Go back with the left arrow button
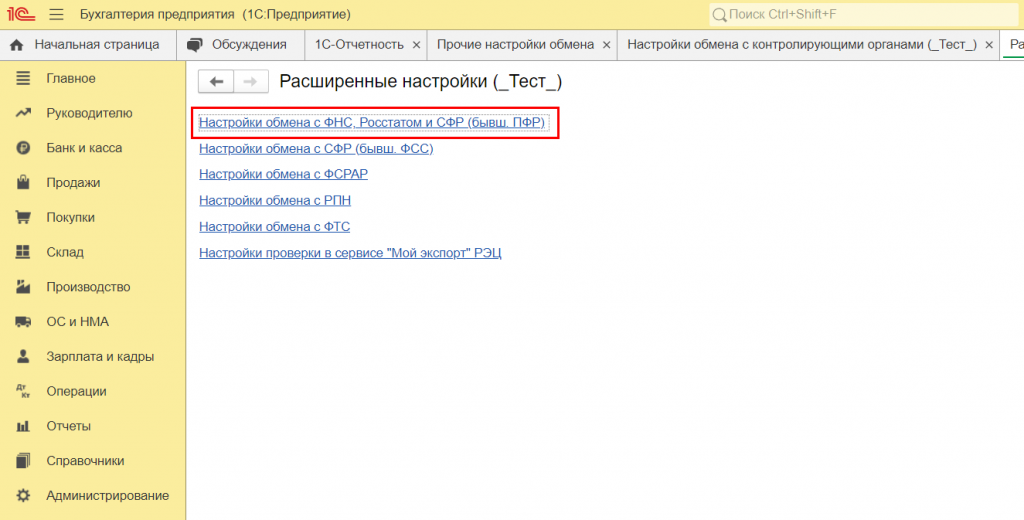The width and height of the screenshot is (1024, 520). 216,82
